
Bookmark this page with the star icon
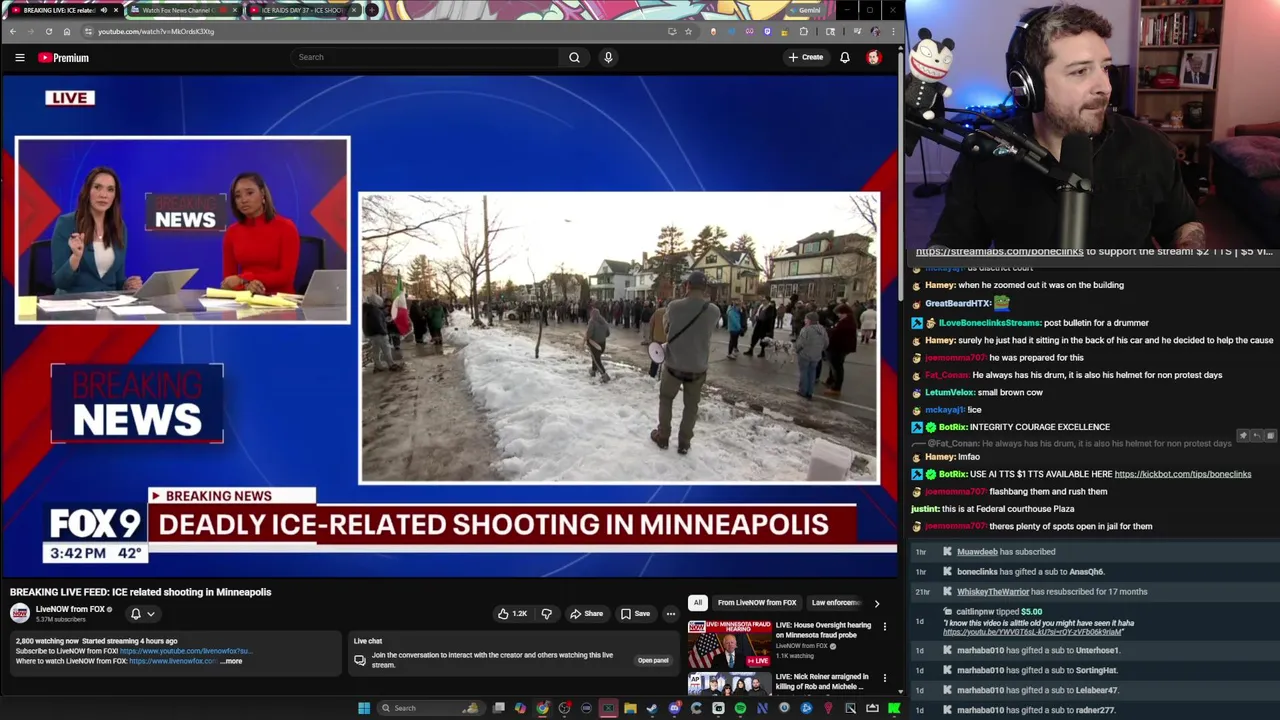point(688,31)
